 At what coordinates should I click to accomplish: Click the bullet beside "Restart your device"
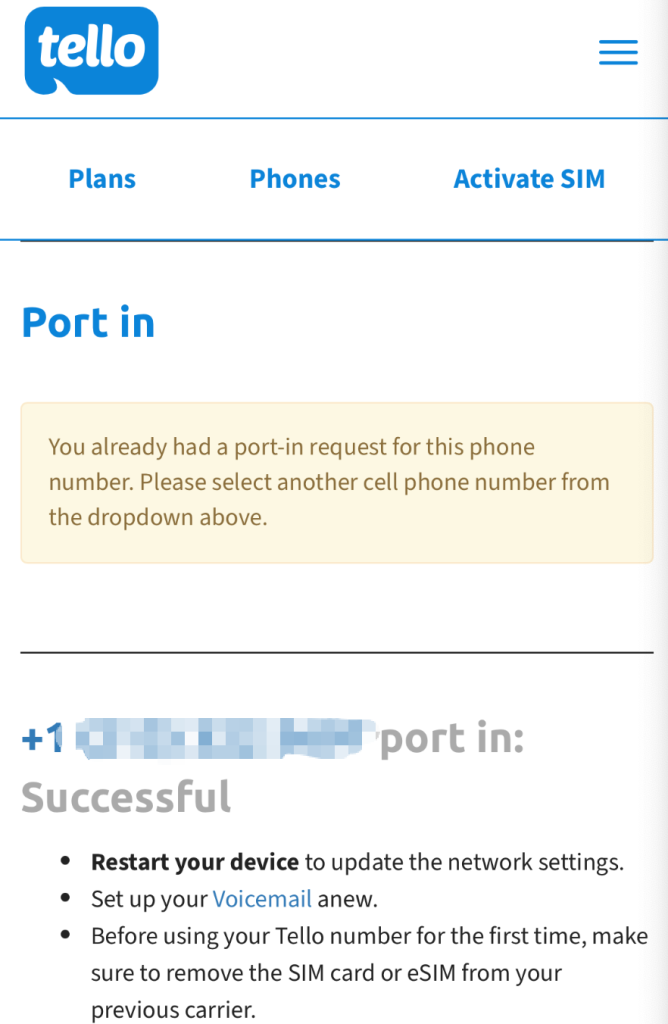65,861
